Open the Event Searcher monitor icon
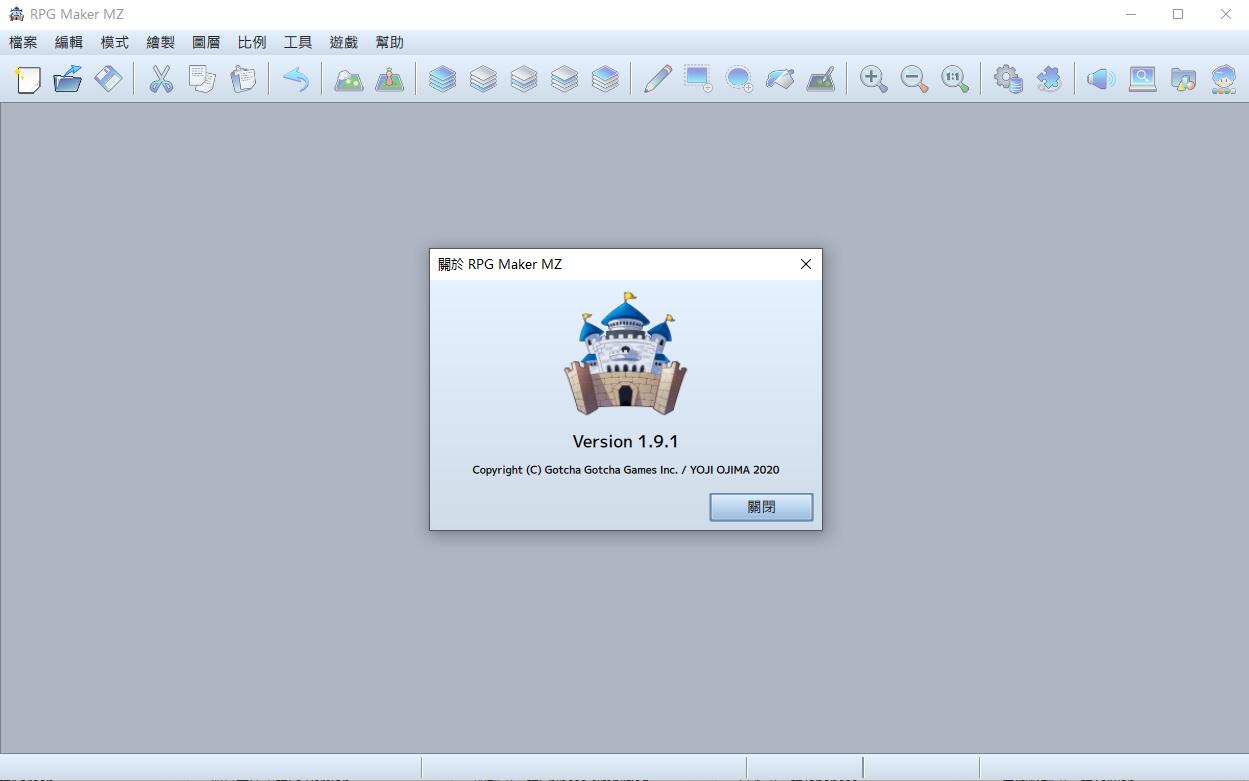 1142,79
